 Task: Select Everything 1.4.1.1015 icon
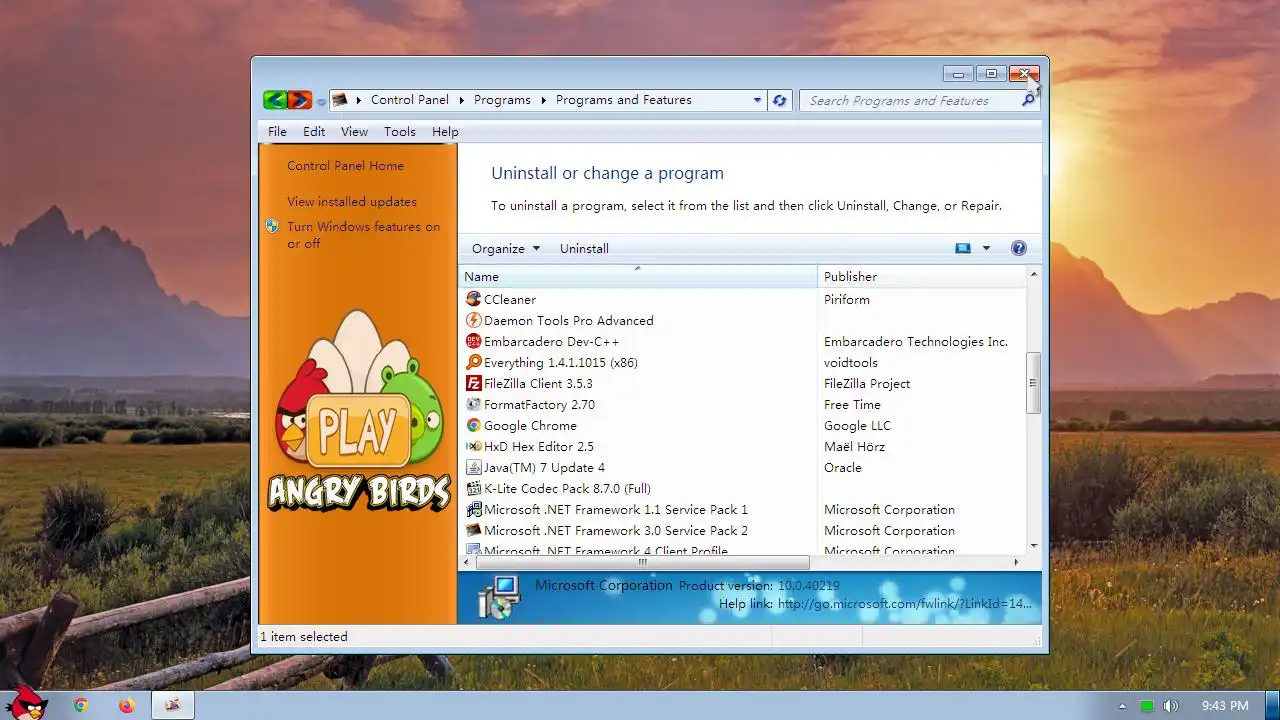(474, 362)
